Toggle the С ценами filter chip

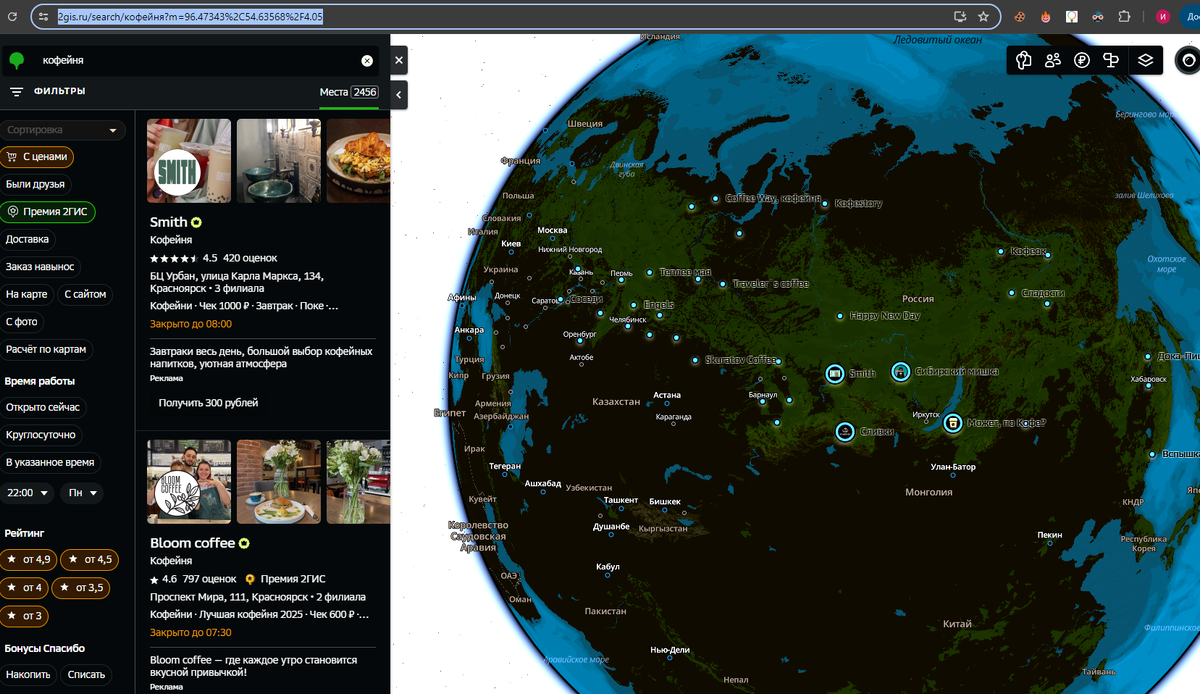(x=37, y=157)
